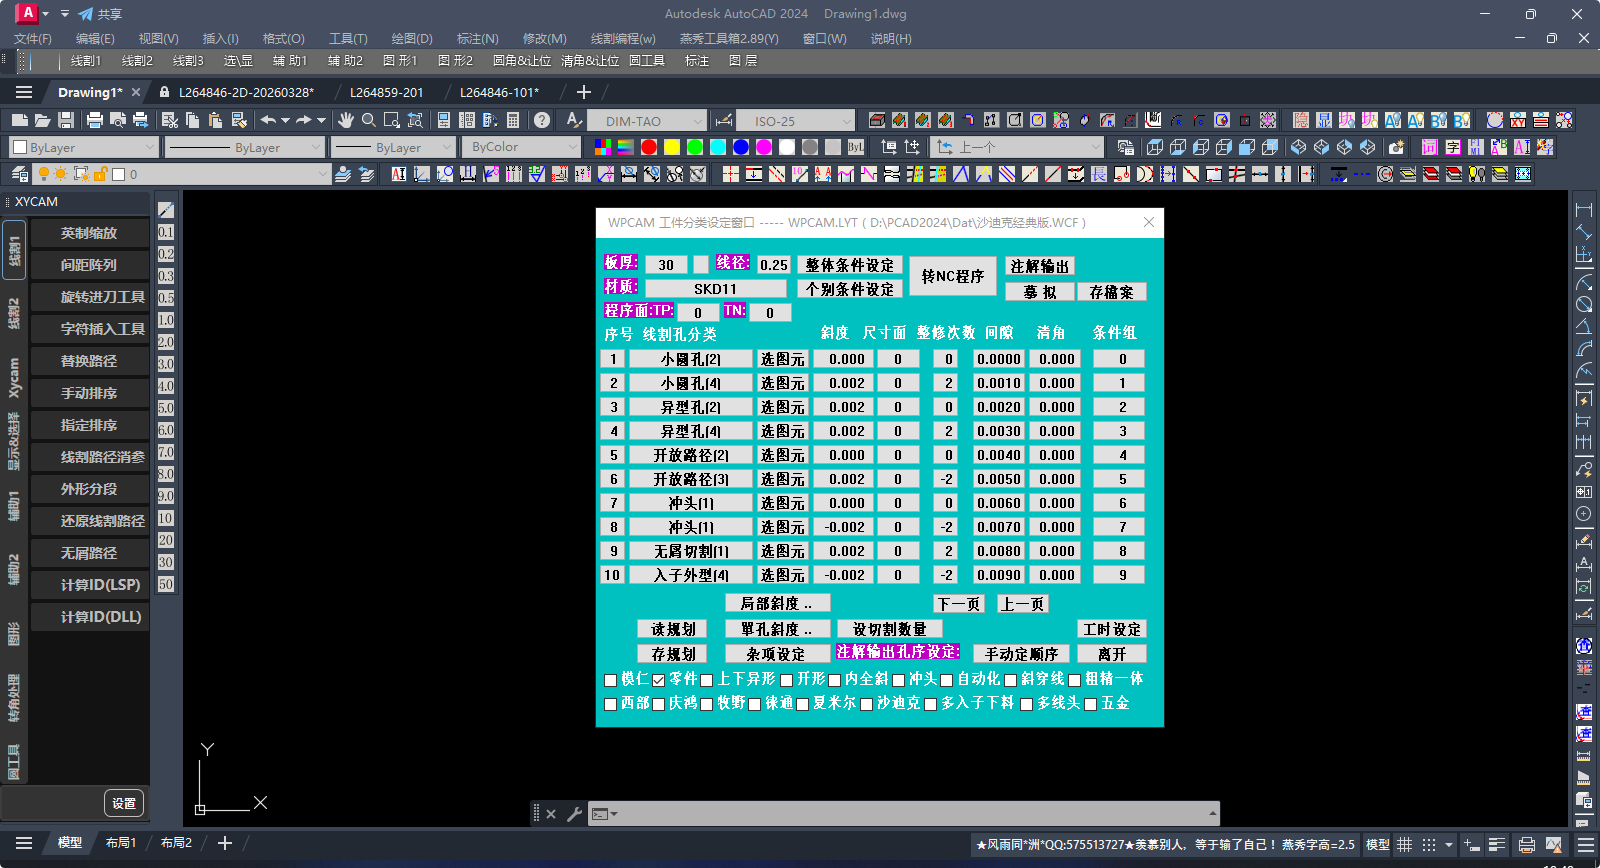The height and width of the screenshot is (868, 1600).
Task: Open the 标注(N) menu
Action: (477, 38)
